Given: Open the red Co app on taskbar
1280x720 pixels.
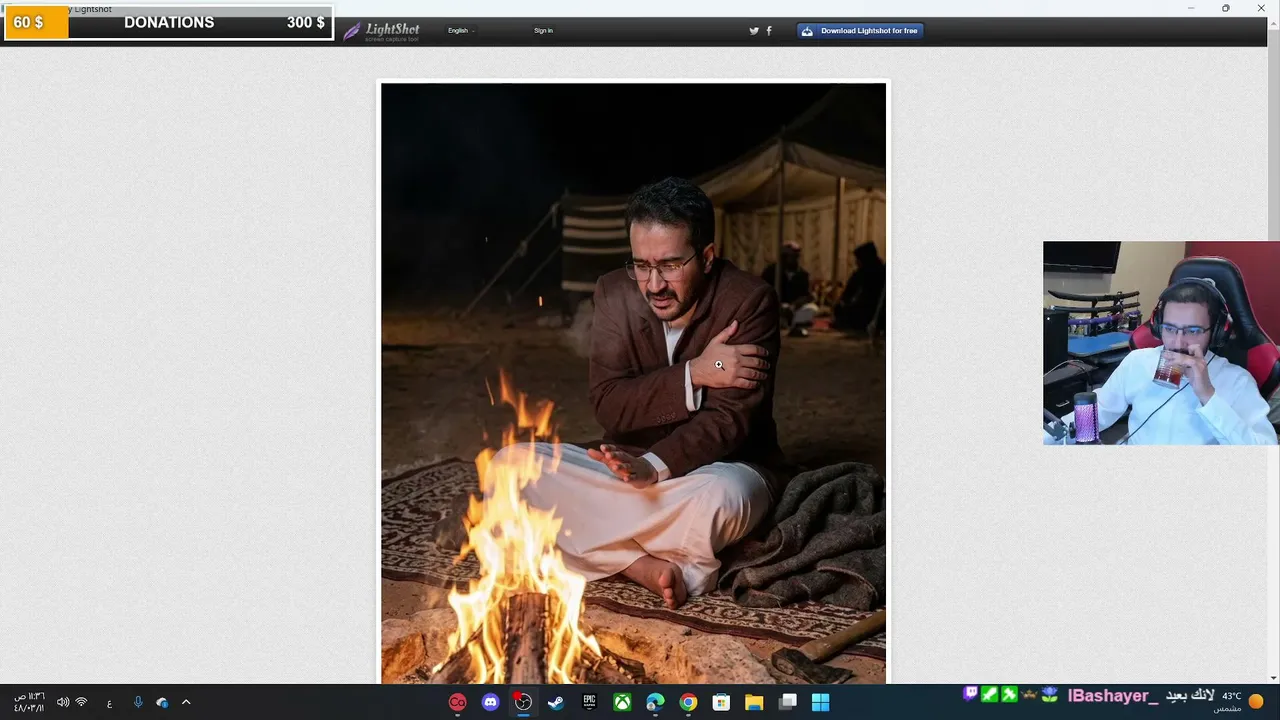Looking at the screenshot, I should coord(457,702).
